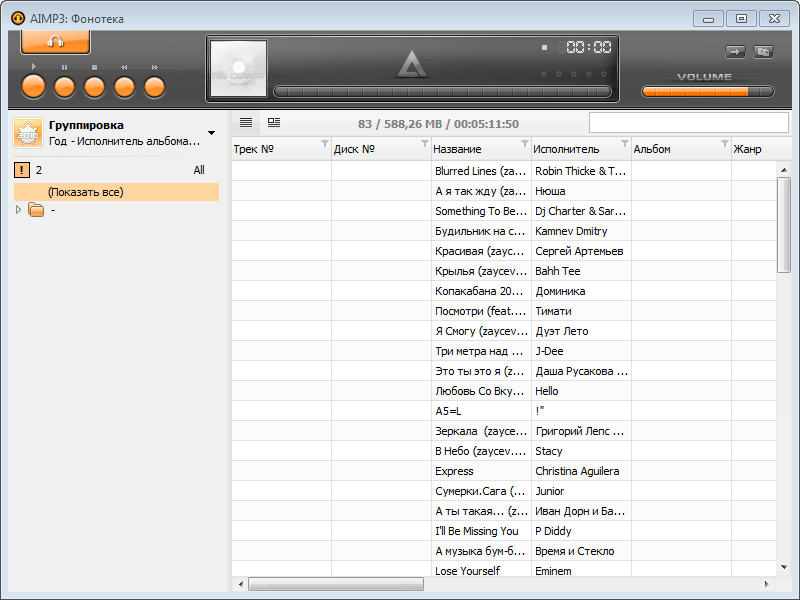Select (Показать все) in the tree
The height and width of the screenshot is (600, 800).
point(116,192)
